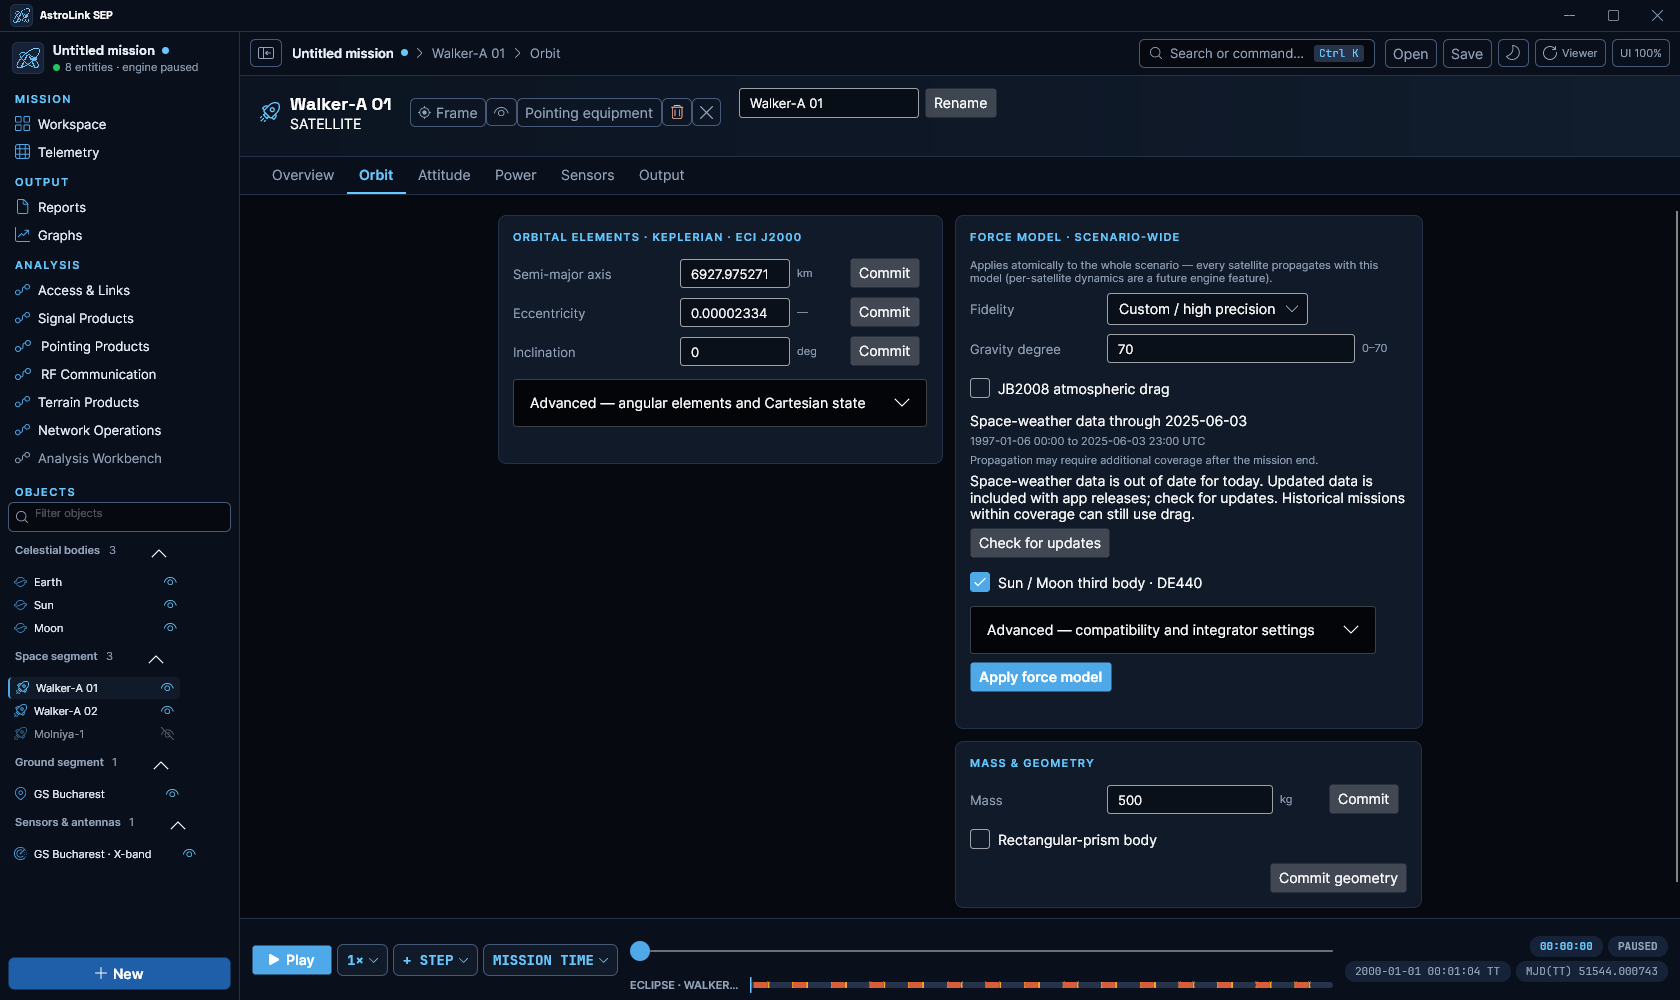The image size is (1680, 1000).
Task: Expand Advanced compatibility and integrator settings
Action: click(1173, 630)
